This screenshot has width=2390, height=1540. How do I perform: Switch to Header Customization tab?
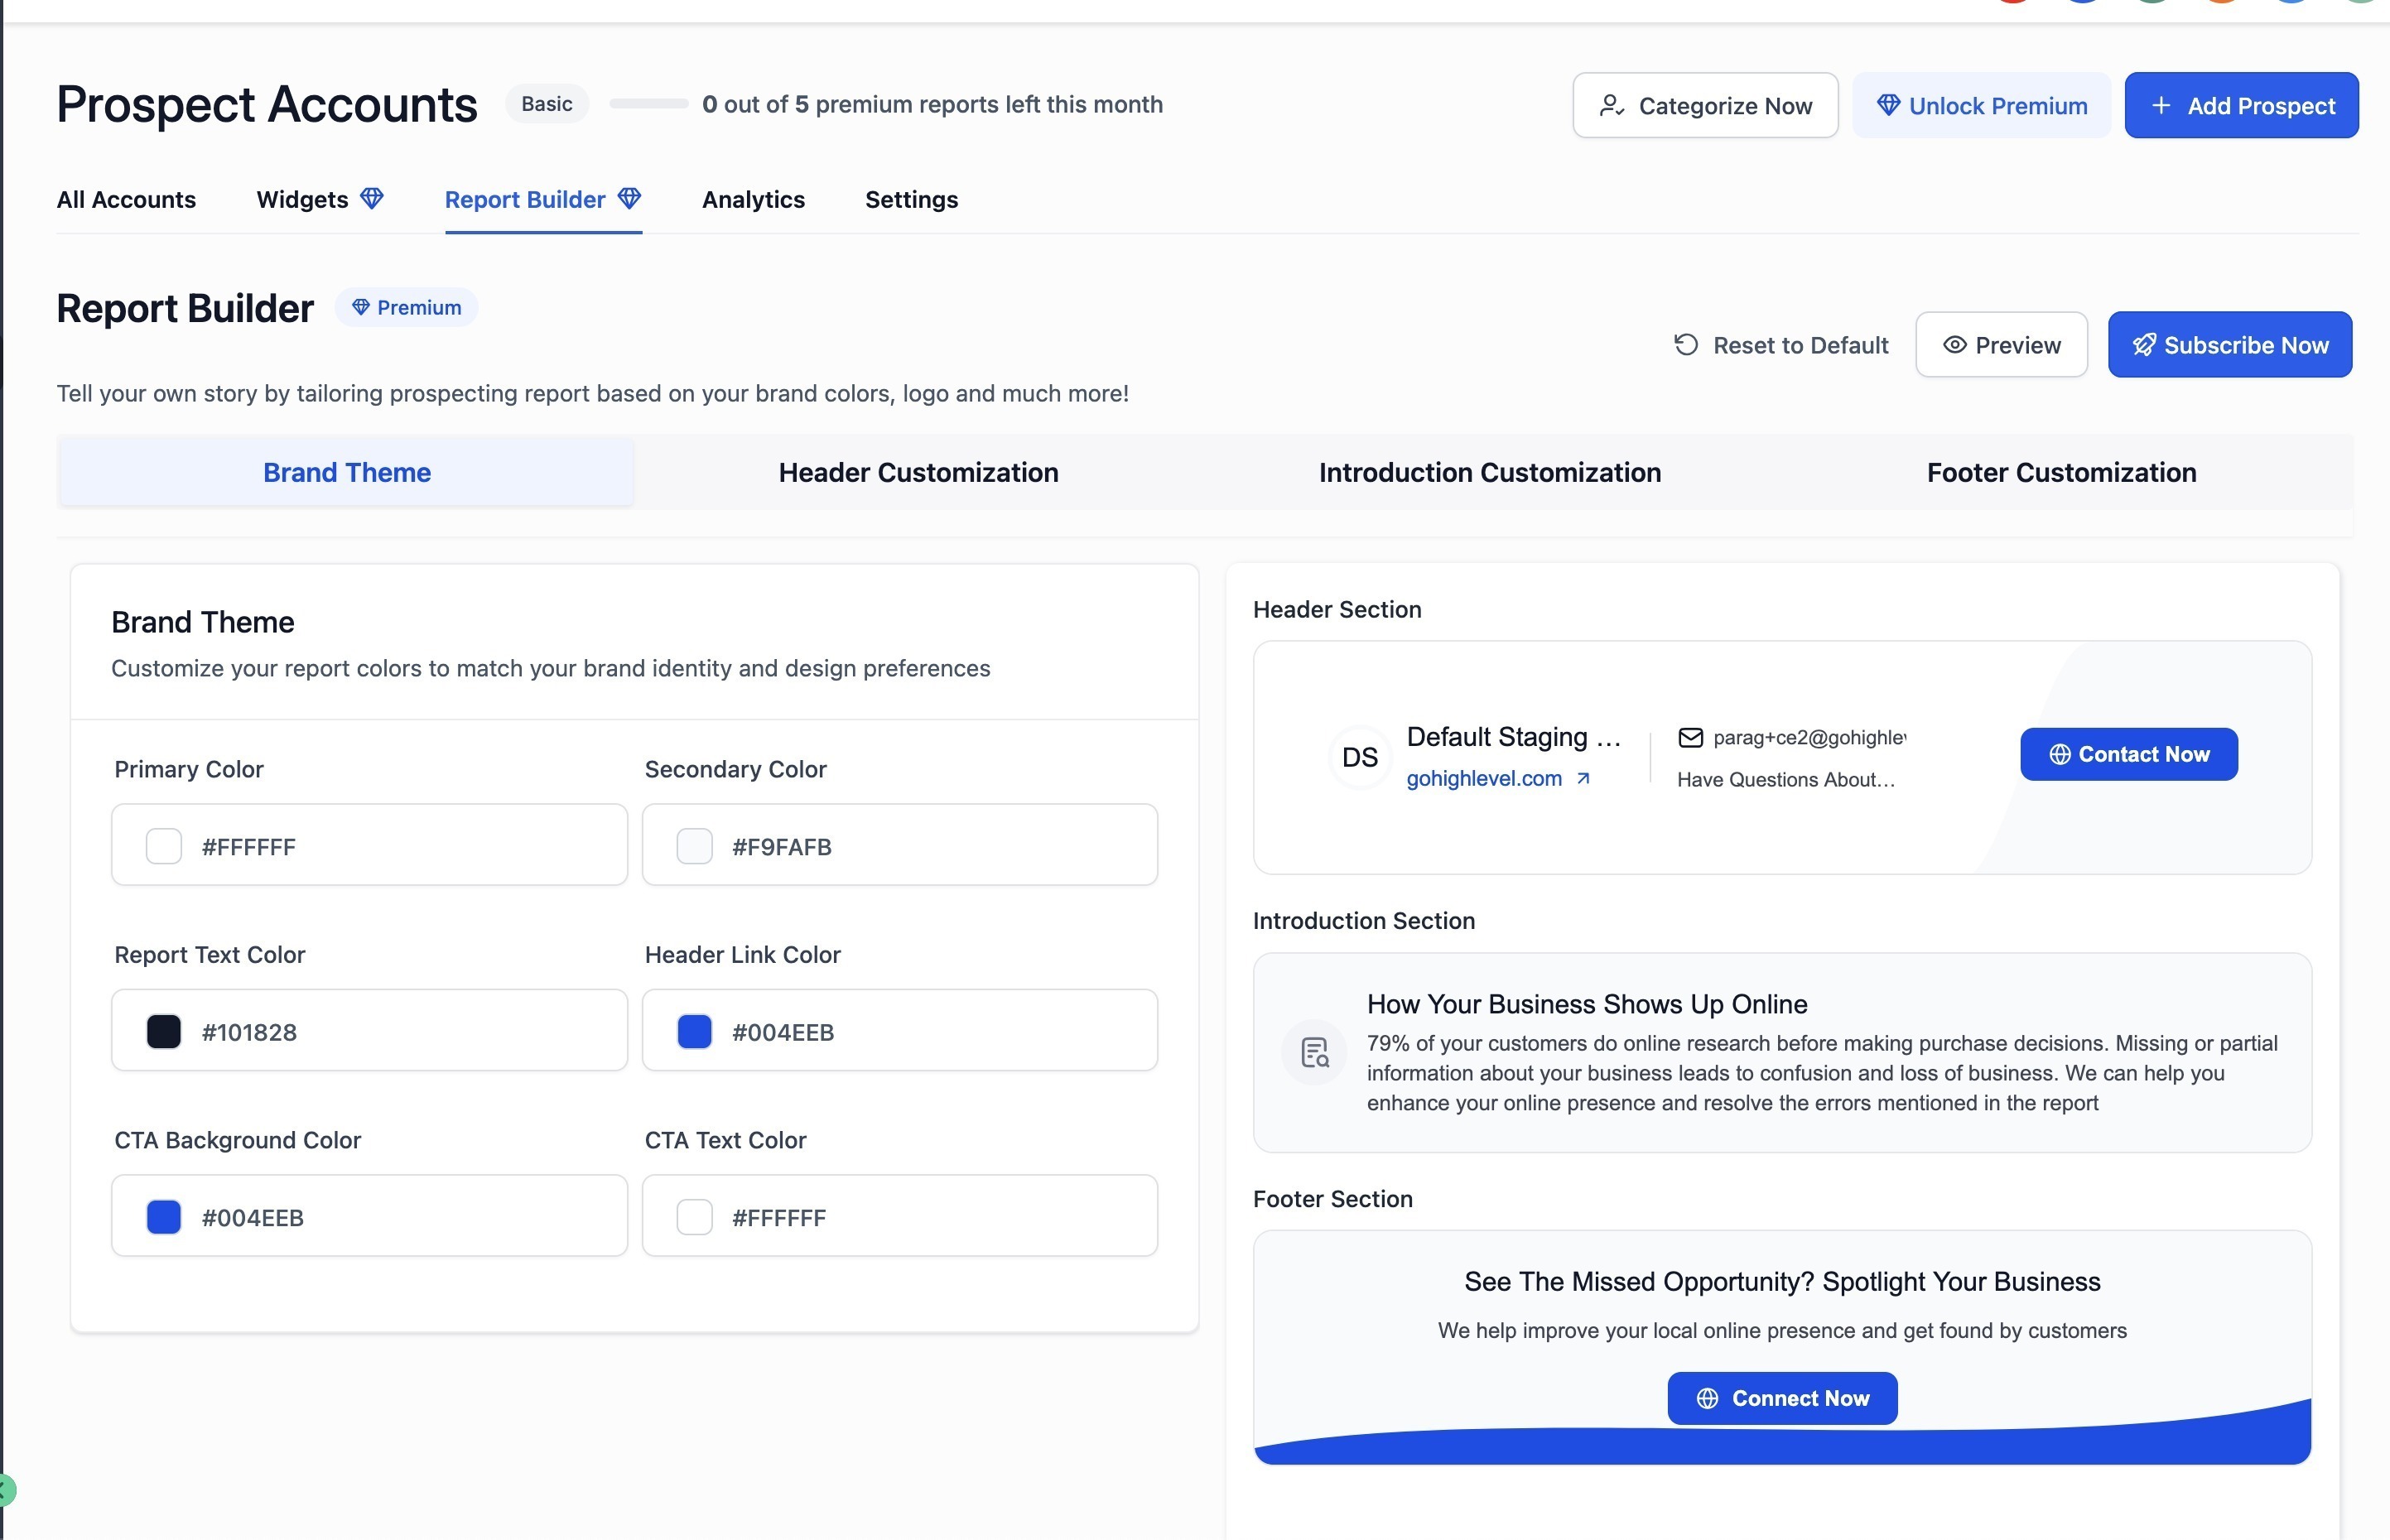918,472
